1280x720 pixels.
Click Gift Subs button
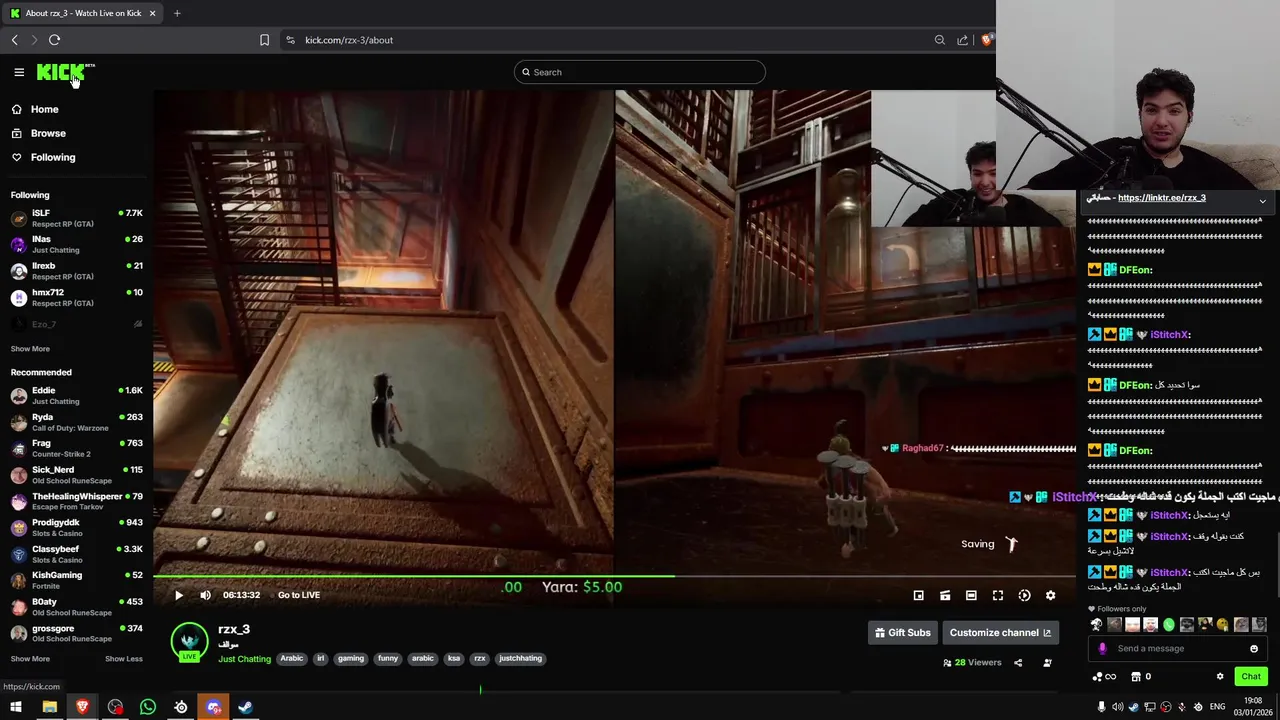point(903,632)
